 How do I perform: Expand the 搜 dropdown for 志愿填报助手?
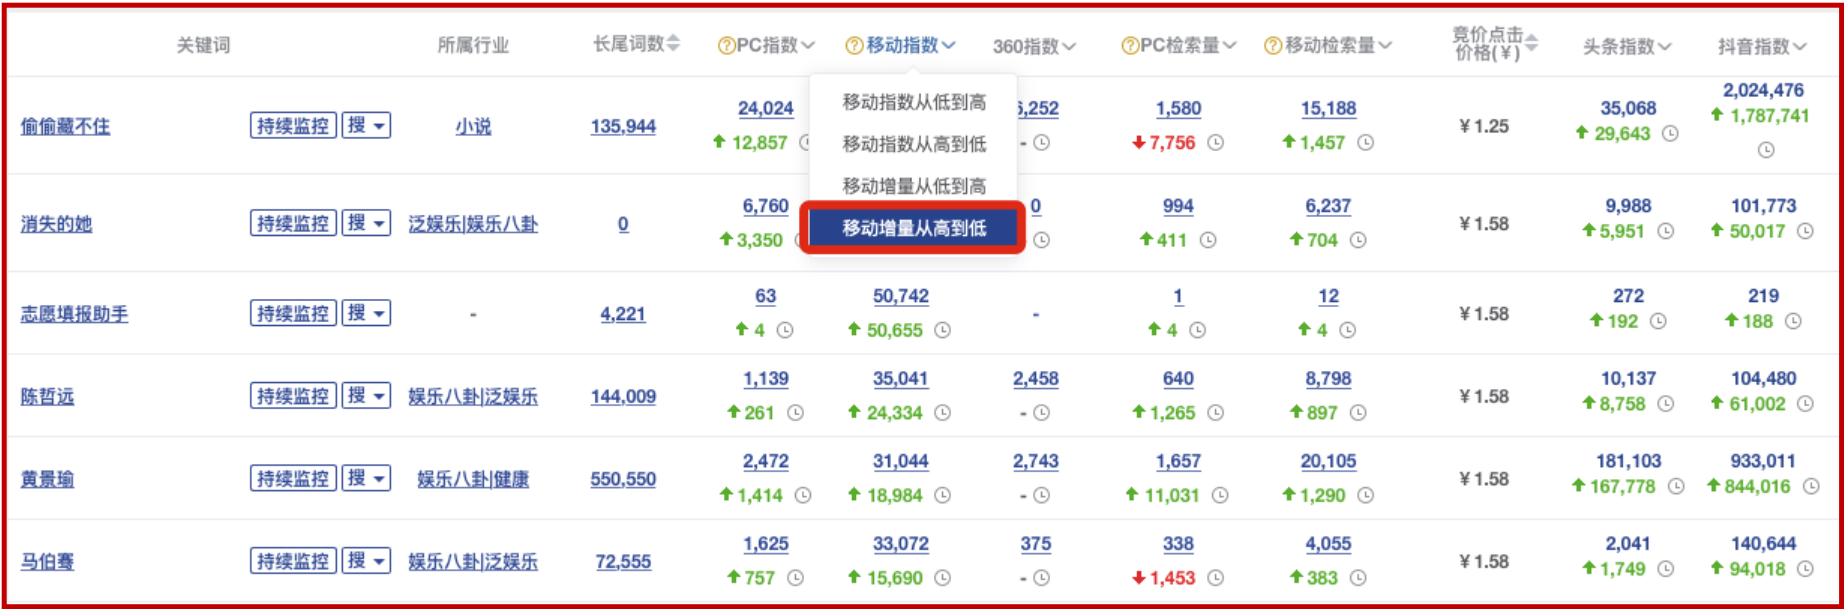point(366,313)
